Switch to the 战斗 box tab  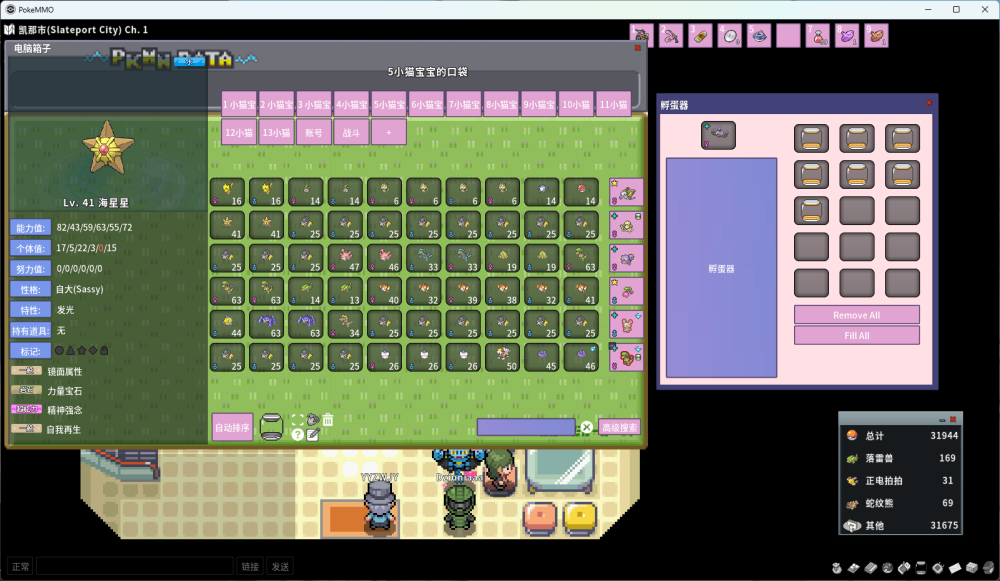pyautogui.click(x=350, y=132)
